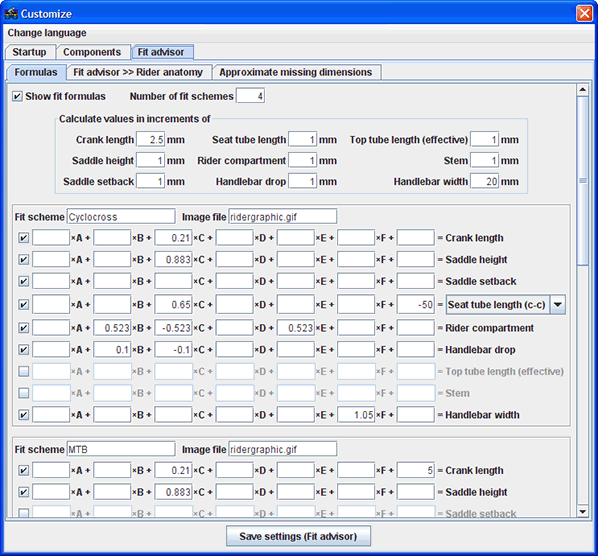Open Approximate missing dimensions tab
Viewport: 598px width, 556px height.
[296, 72]
